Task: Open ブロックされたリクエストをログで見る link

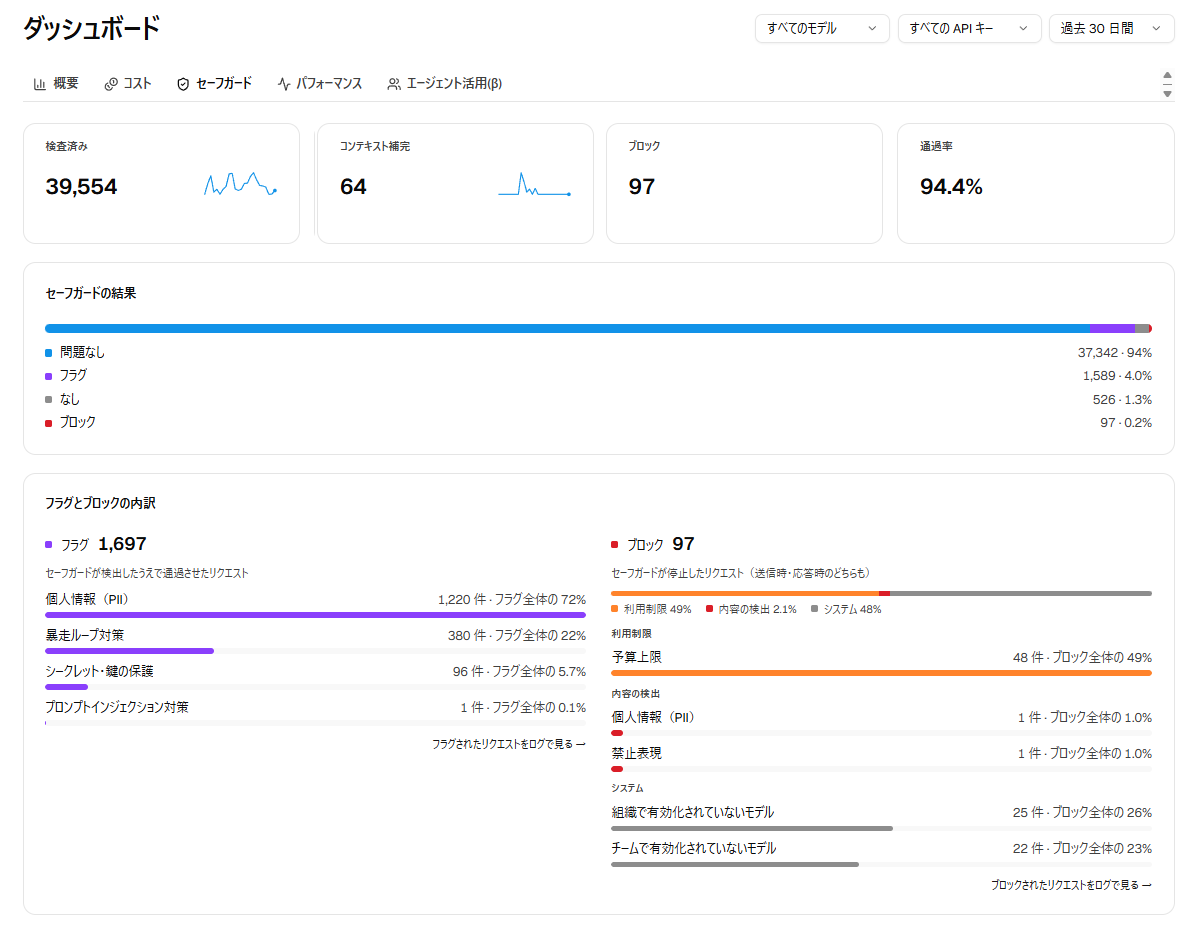Action: click(1071, 885)
